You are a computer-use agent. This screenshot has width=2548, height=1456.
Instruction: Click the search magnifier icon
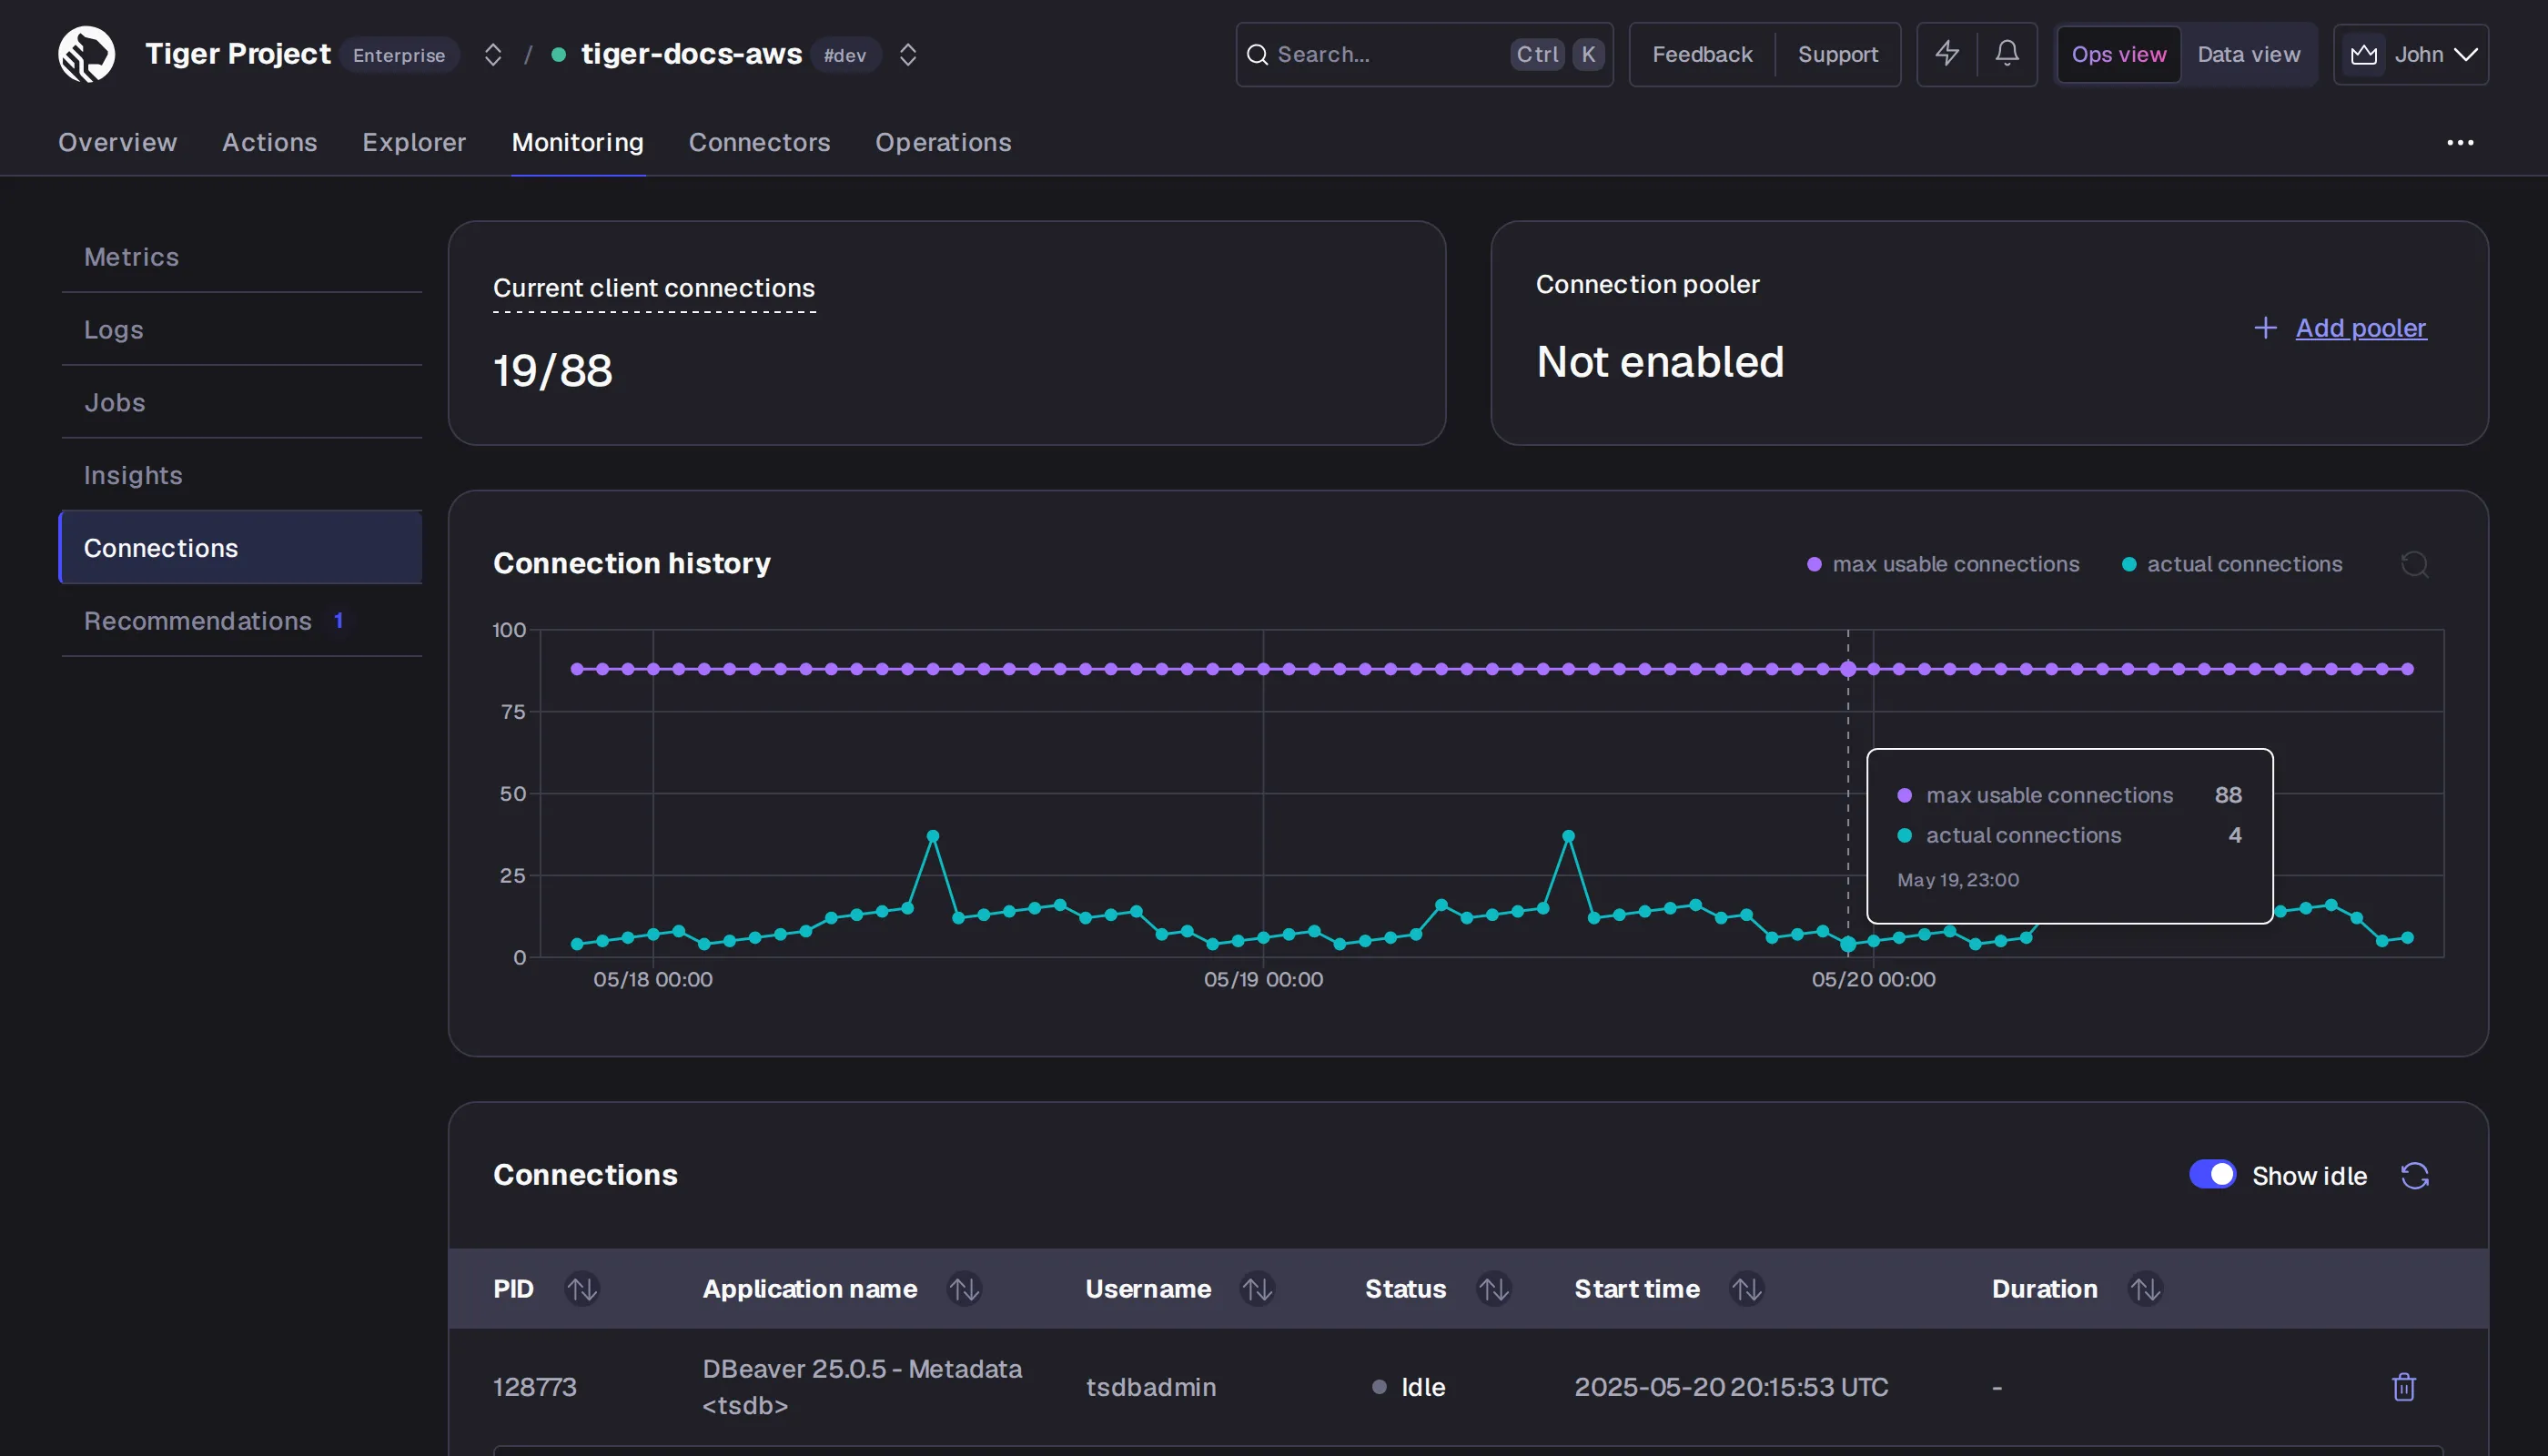coord(1257,55)
